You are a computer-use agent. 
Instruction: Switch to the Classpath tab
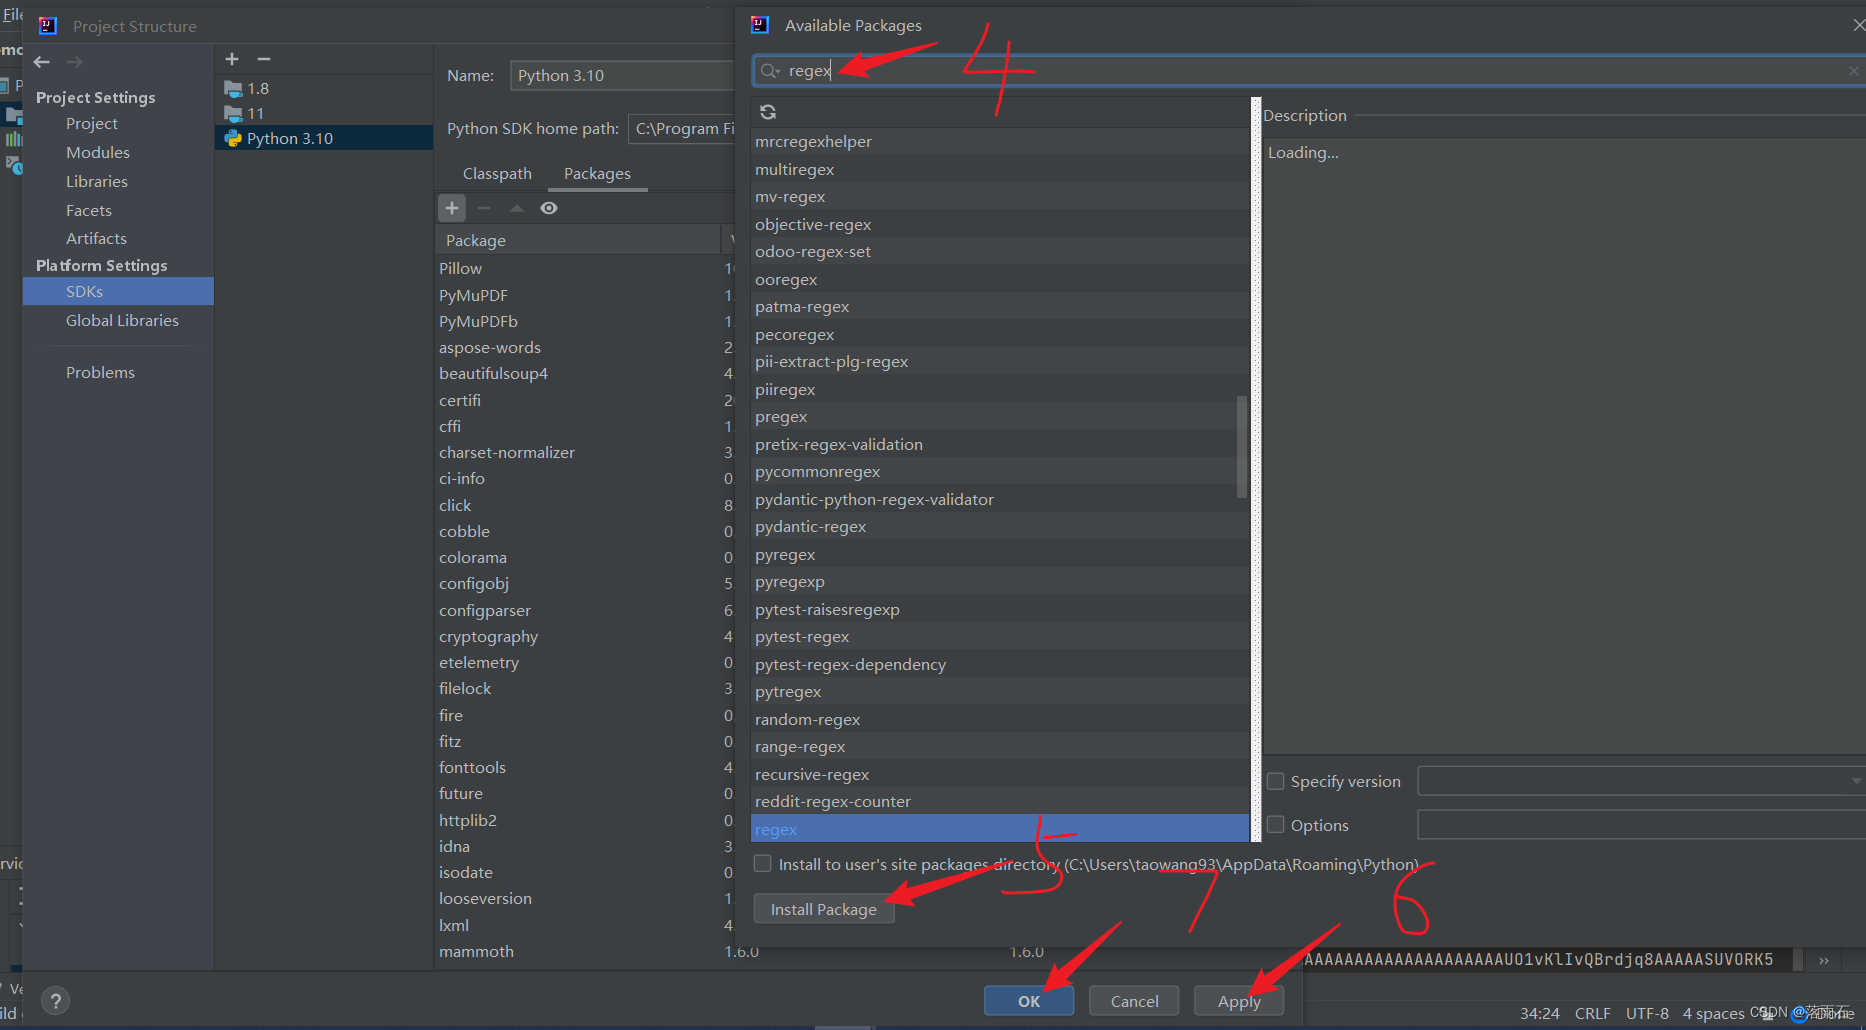click(x=497, y=173)
